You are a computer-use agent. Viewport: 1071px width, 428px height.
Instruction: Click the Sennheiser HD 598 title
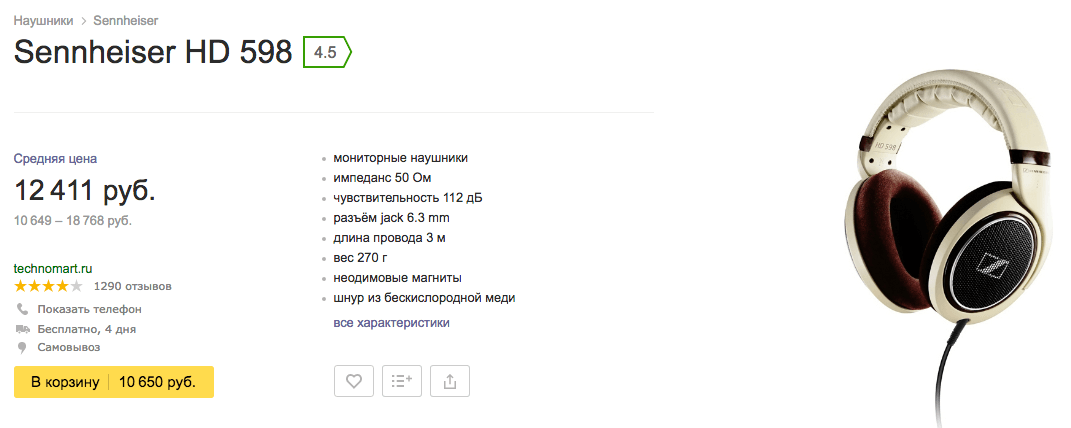pos(153,53)
